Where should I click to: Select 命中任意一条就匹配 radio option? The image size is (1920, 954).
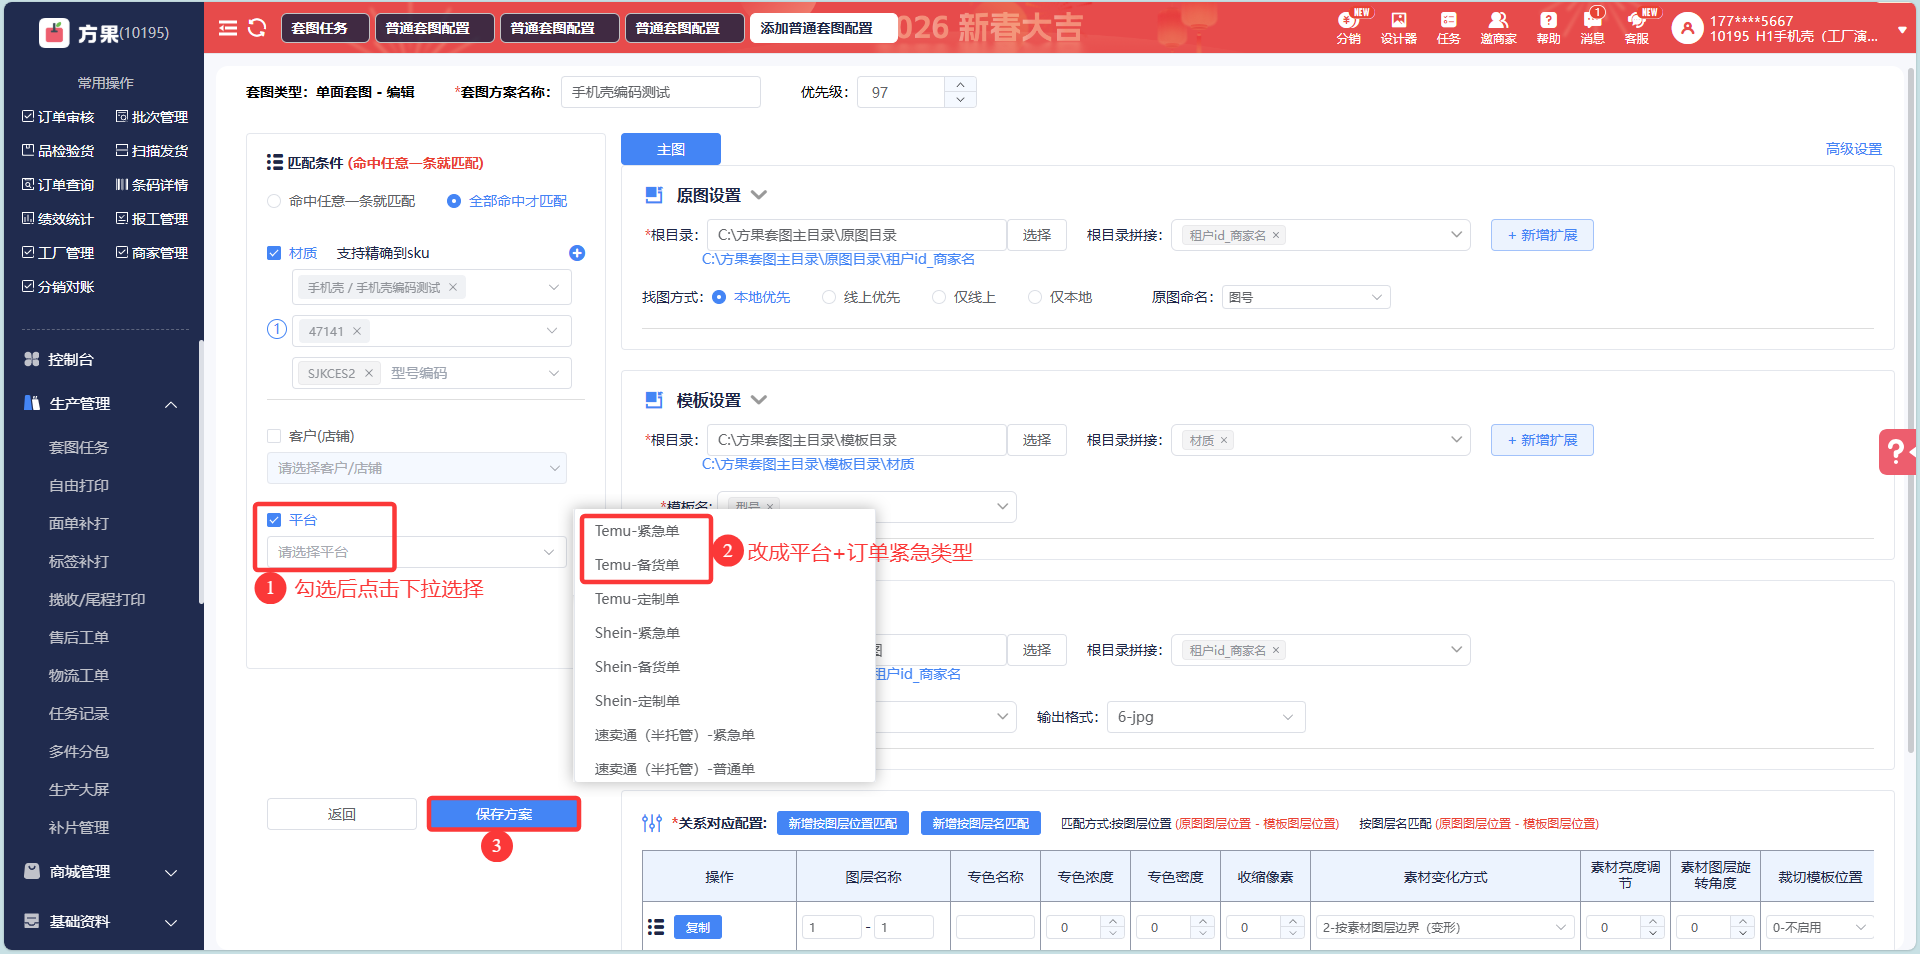click(x=274, y=201)
